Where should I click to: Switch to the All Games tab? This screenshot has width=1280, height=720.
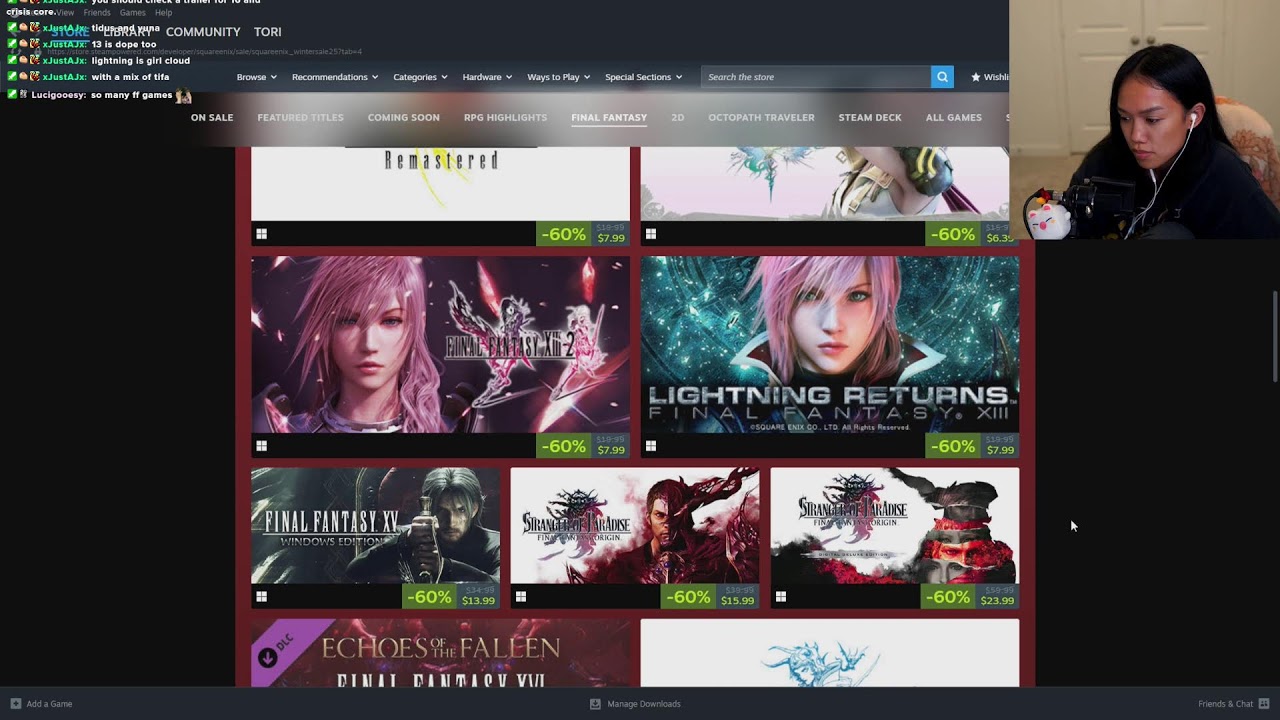click(954, 118)
